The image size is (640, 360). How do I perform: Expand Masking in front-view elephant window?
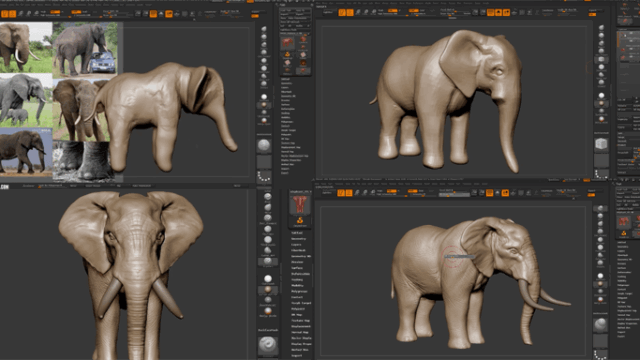(297, 280)
